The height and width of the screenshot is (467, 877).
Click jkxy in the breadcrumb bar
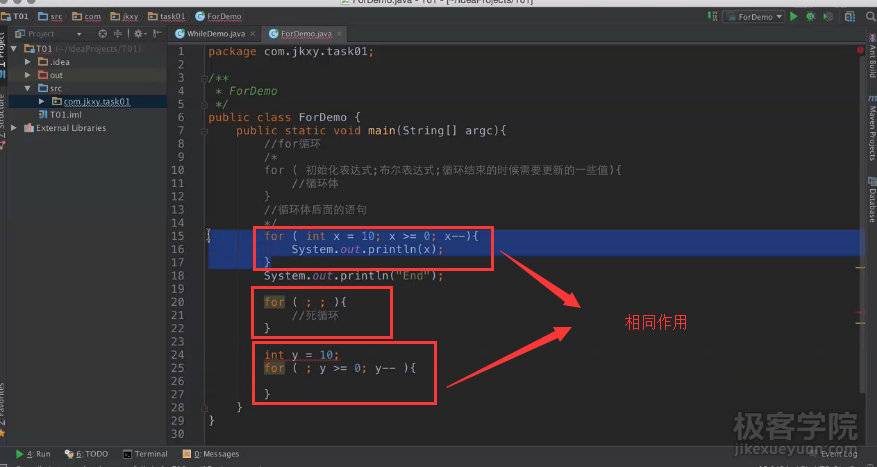(124, 16)
